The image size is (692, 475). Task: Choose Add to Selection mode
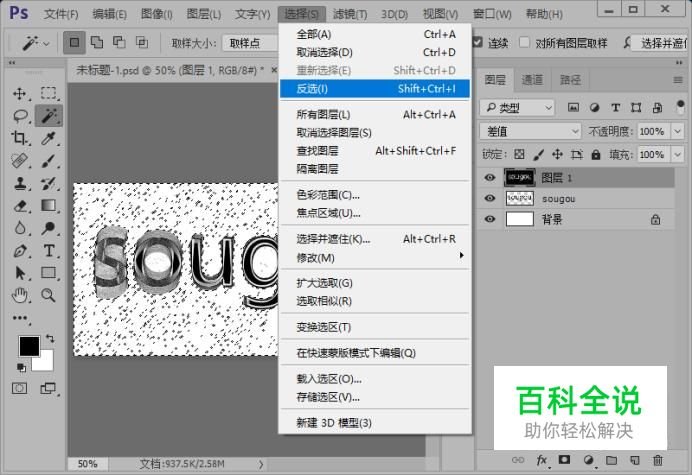[97, 42]
